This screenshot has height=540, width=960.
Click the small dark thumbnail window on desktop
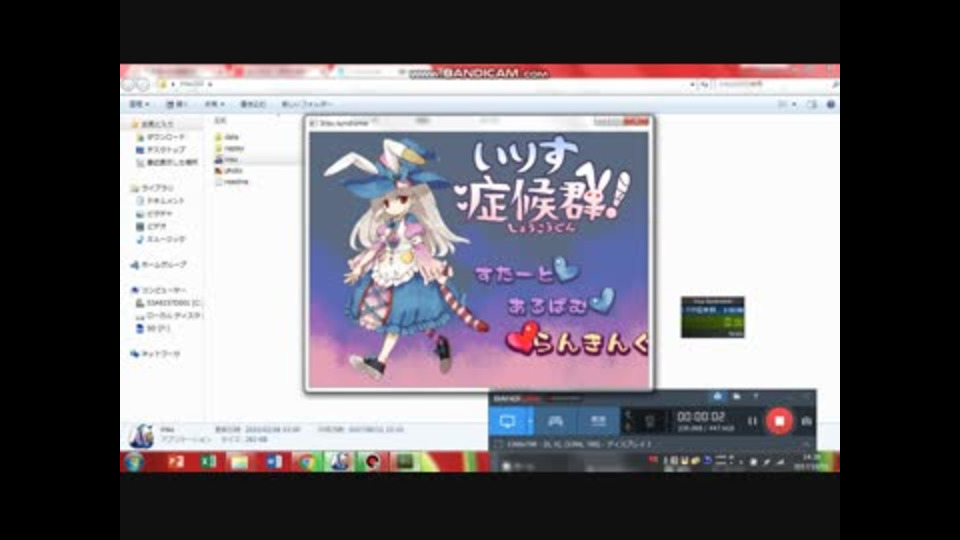tap(713, 317)
